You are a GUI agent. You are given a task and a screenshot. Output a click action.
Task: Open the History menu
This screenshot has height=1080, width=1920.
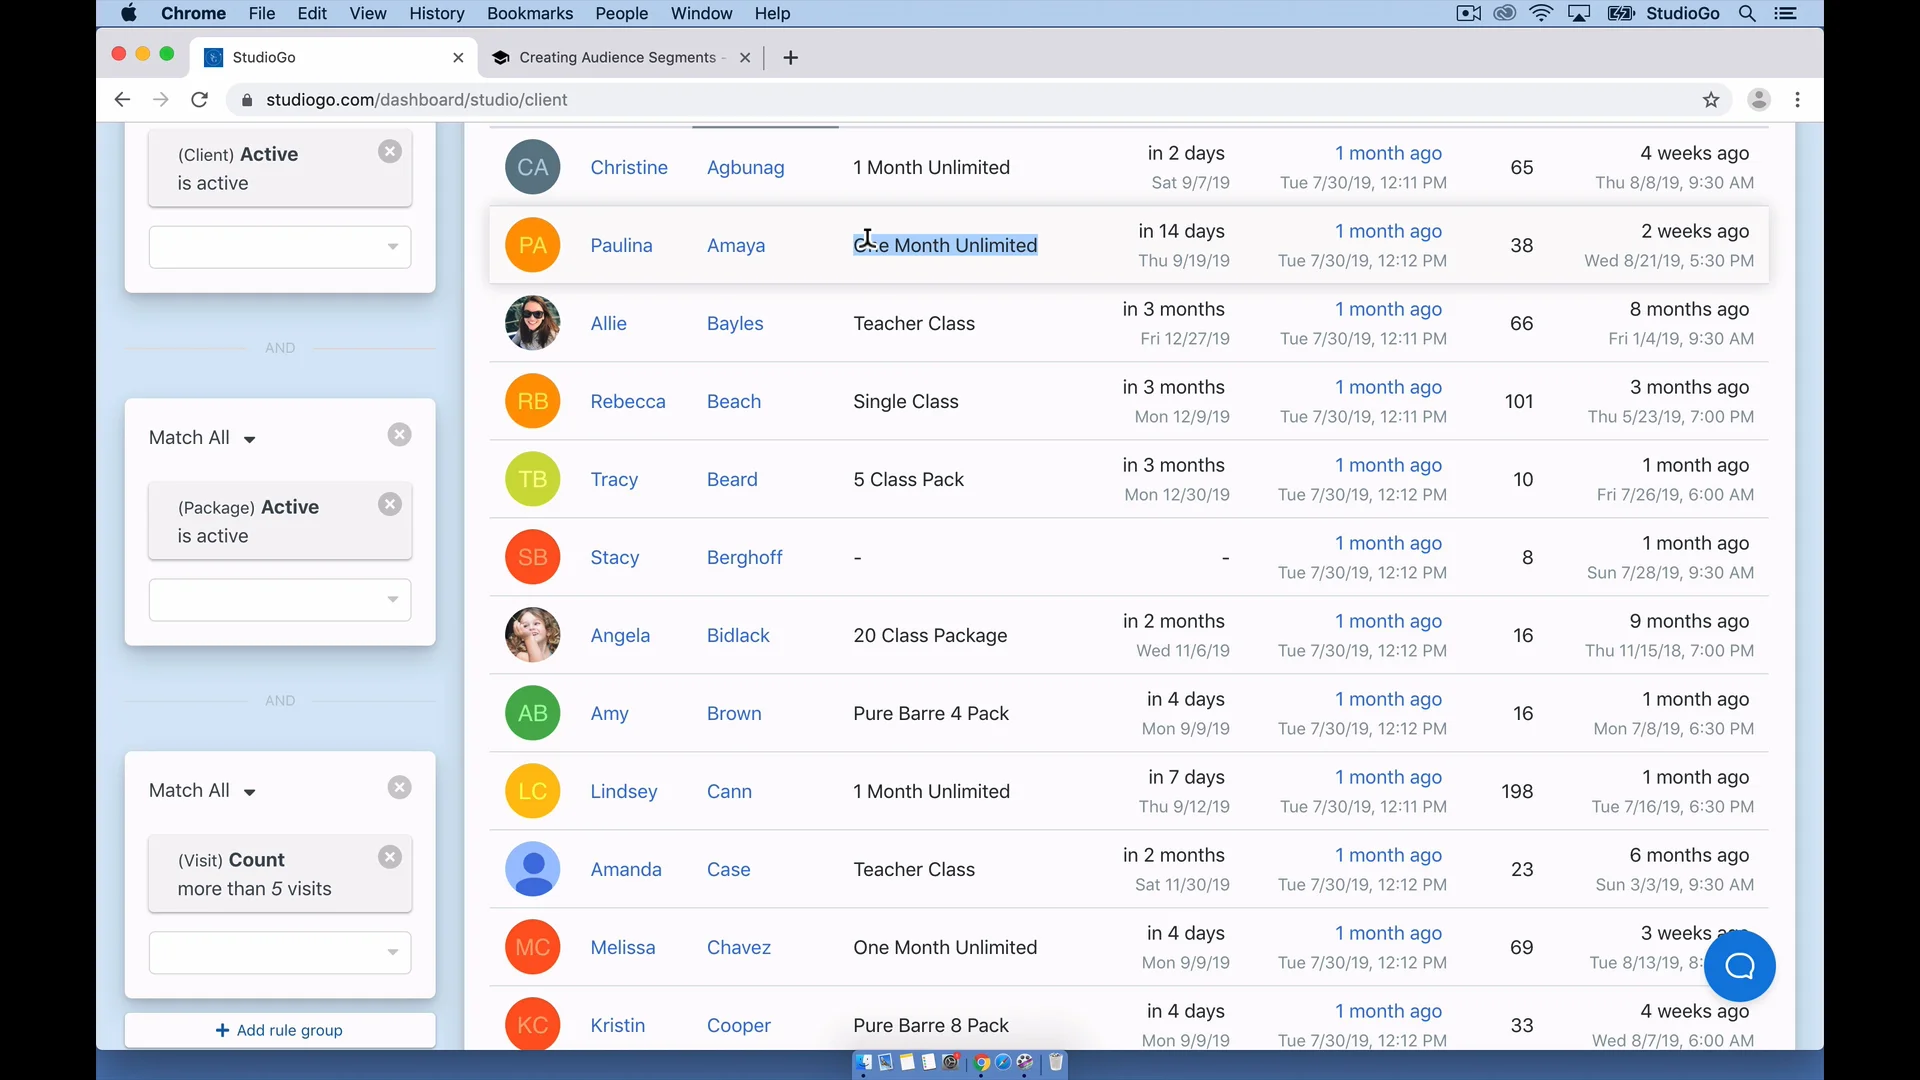click(436, 13)
